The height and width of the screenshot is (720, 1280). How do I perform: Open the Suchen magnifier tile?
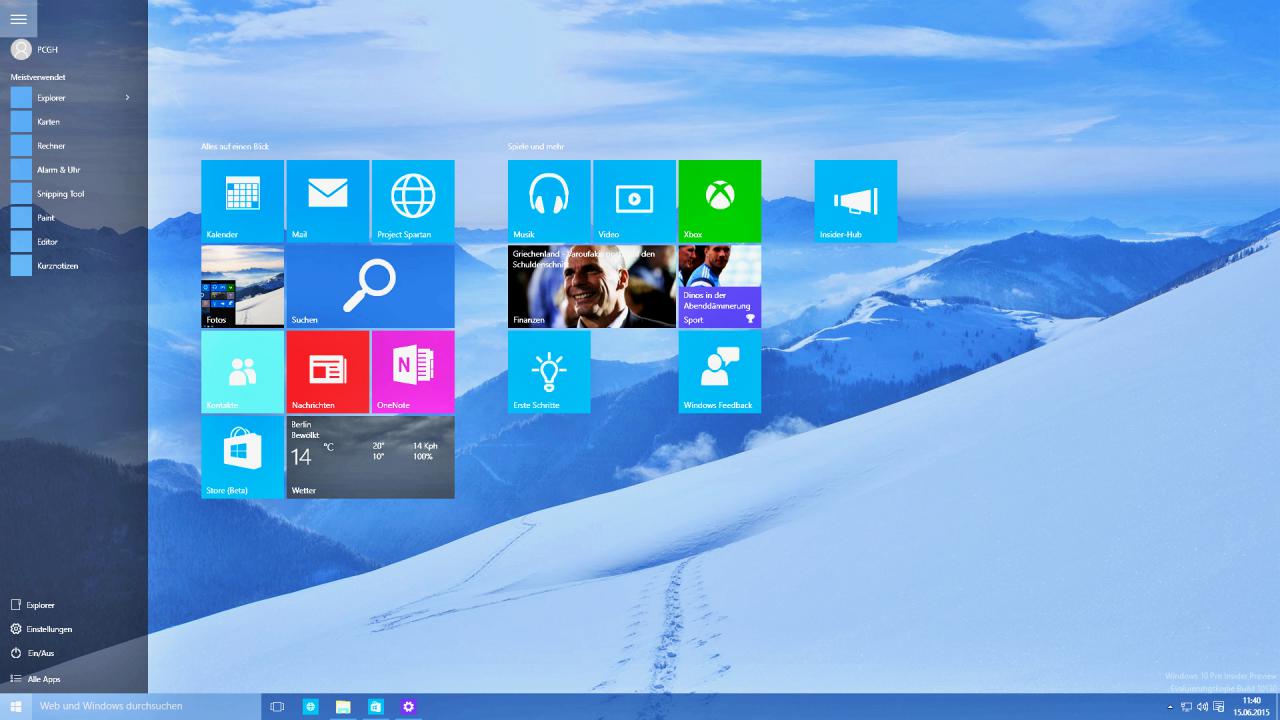point(370,286)
